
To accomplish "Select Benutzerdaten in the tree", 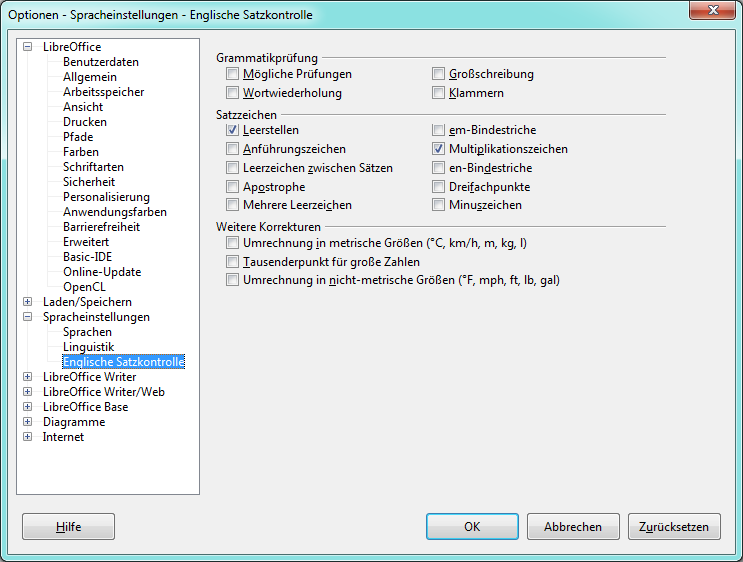I will coord(101,62).
